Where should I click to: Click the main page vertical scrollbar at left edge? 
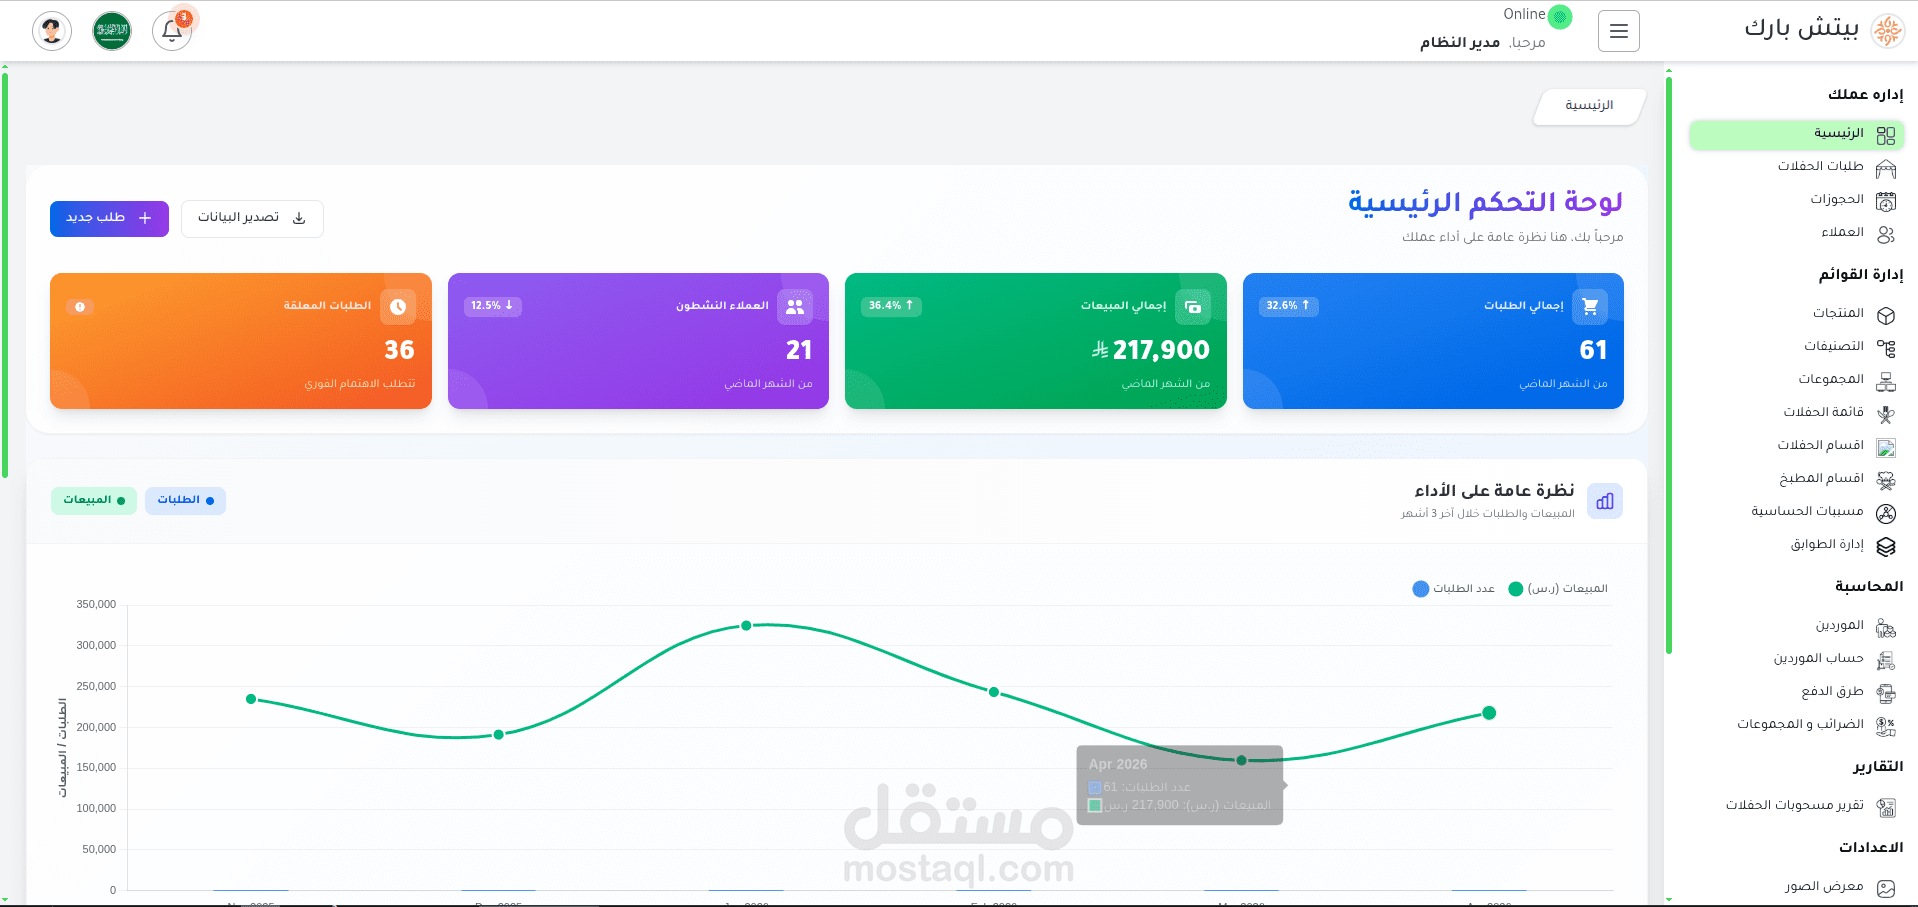pos(5,275)
